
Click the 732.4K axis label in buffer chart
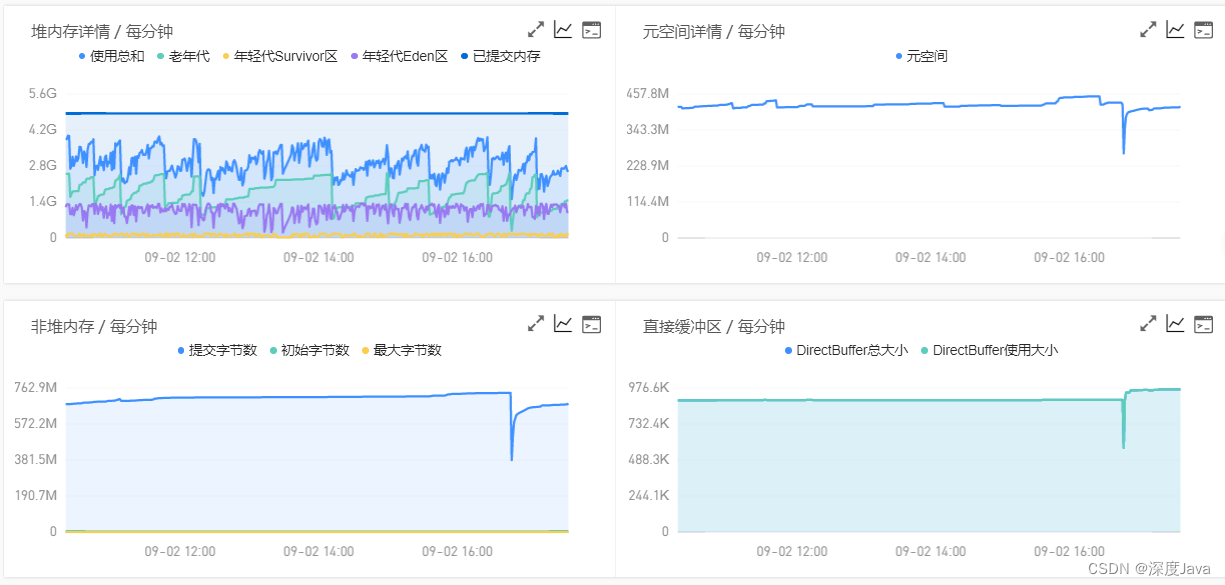point(648,423)
